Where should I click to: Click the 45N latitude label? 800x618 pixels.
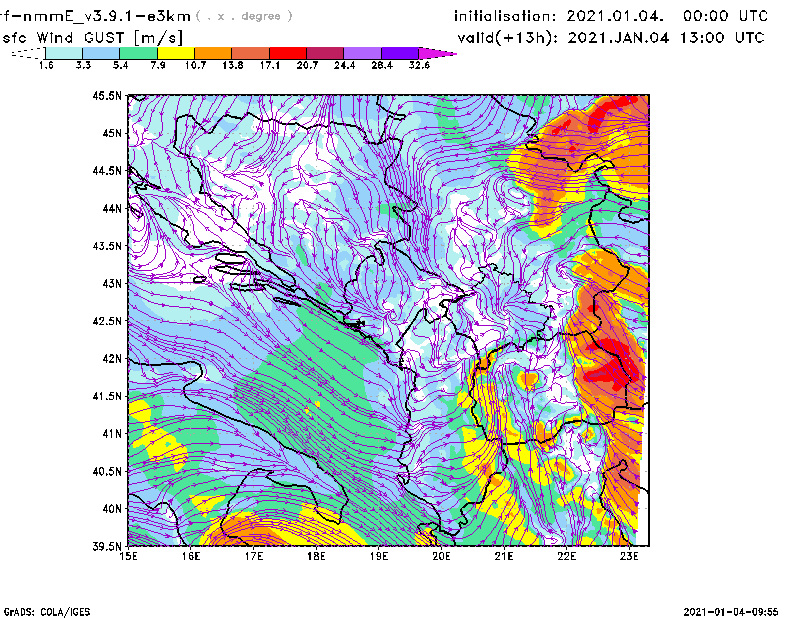[112, 133]
